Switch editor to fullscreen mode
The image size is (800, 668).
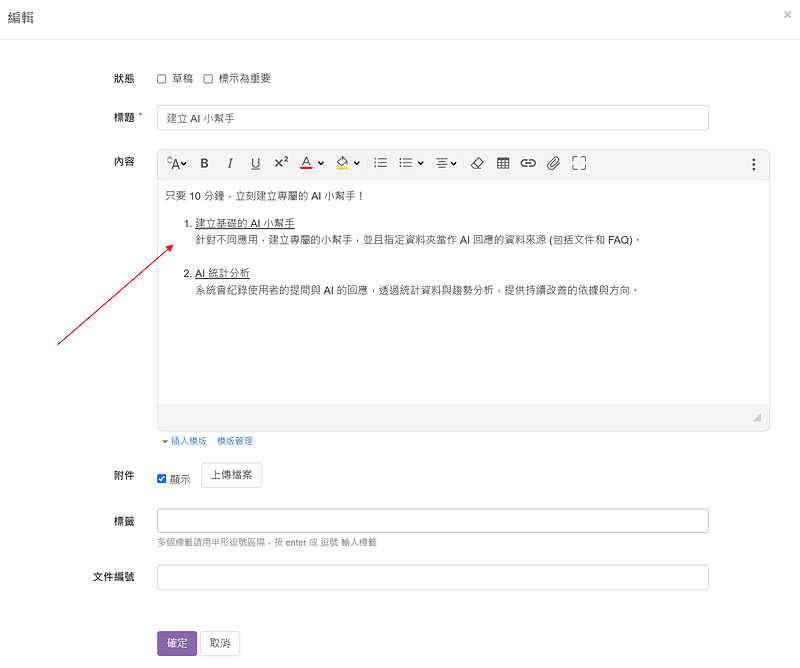click(578, 164)
